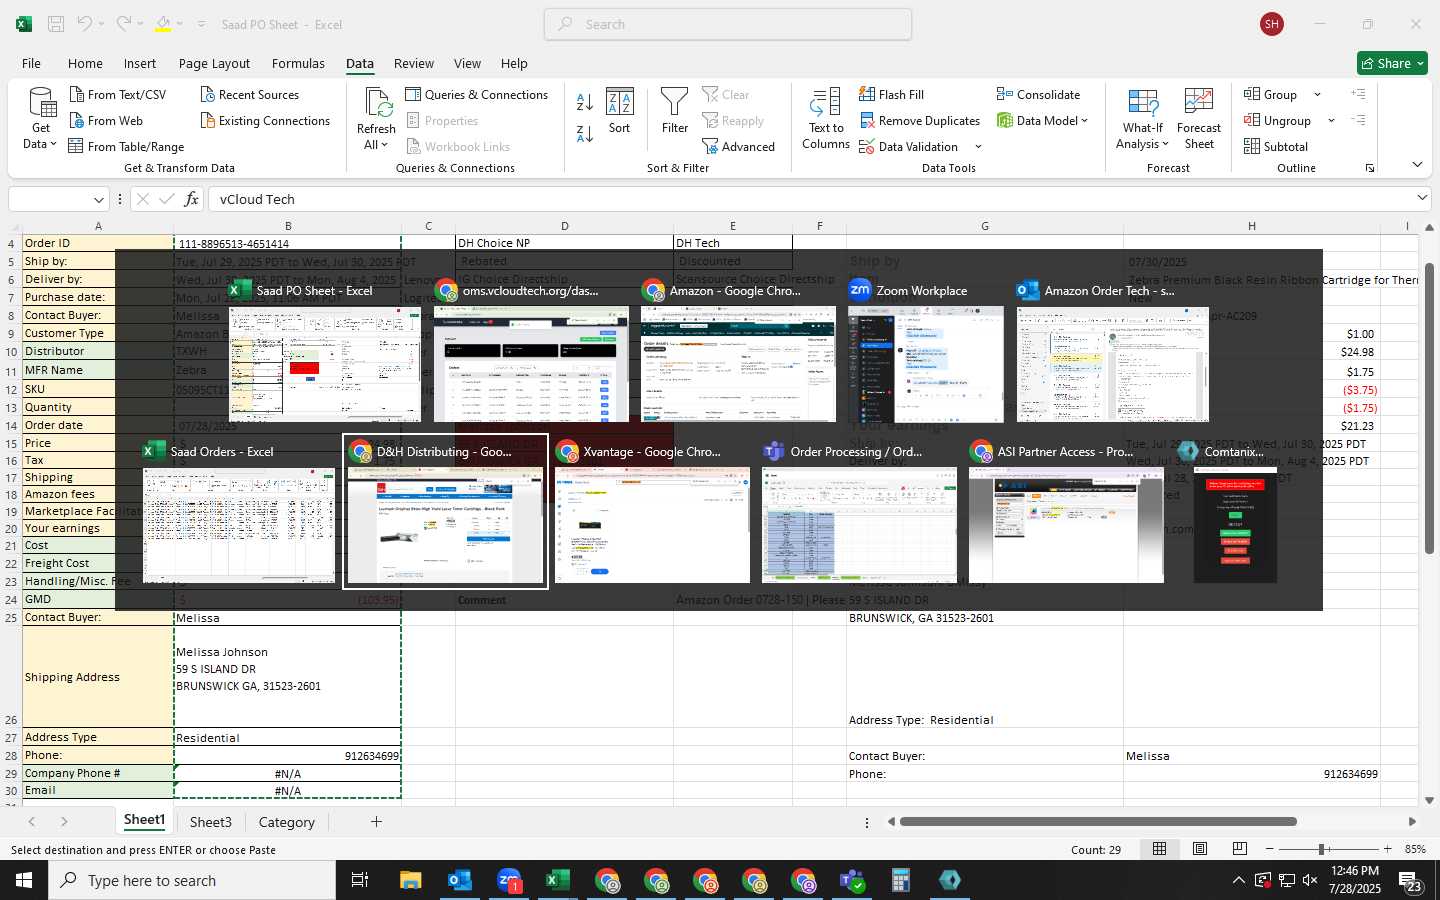1440x900 pixels.
Task: Switch to oms.vcloudtech.org Chrome window thumbnail
Action: pos(531,350)
